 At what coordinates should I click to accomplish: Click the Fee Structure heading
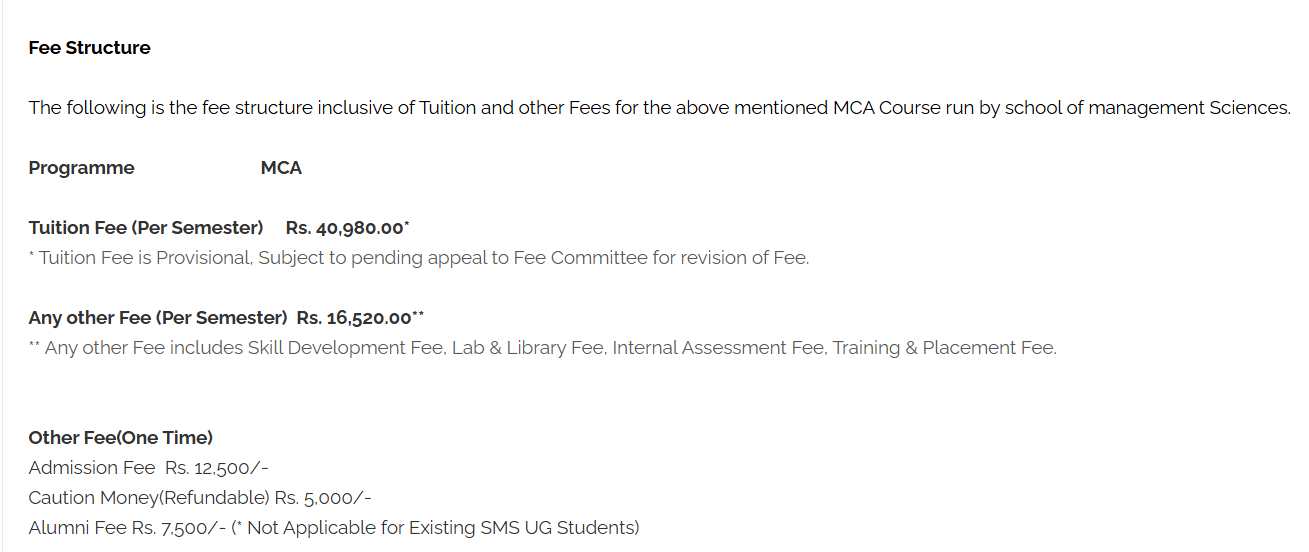(x=89, y=48)
